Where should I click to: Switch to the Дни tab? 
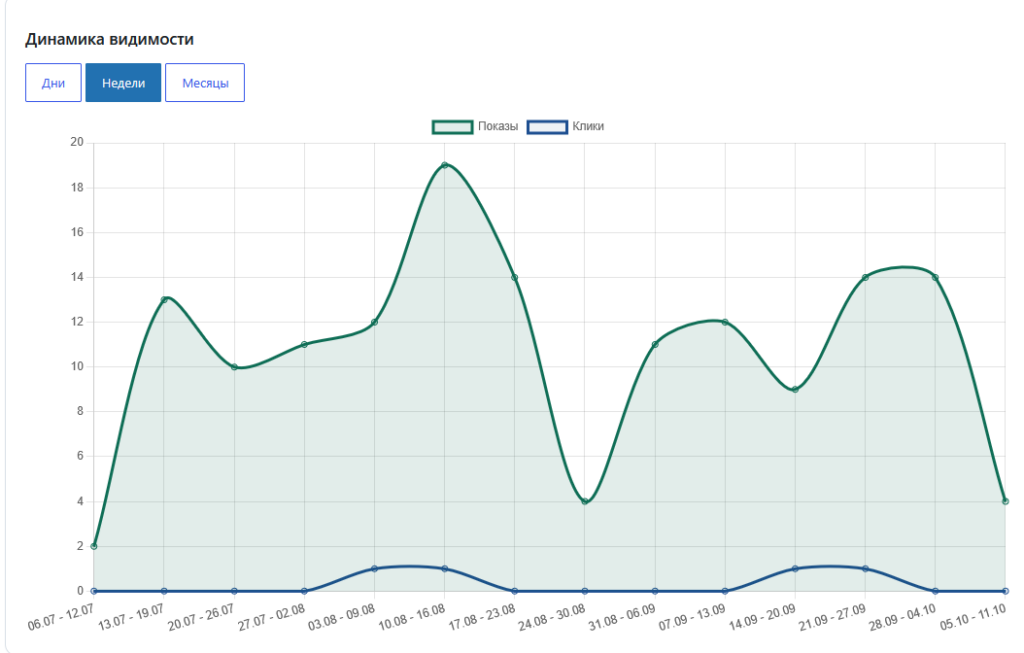(54, 83)
